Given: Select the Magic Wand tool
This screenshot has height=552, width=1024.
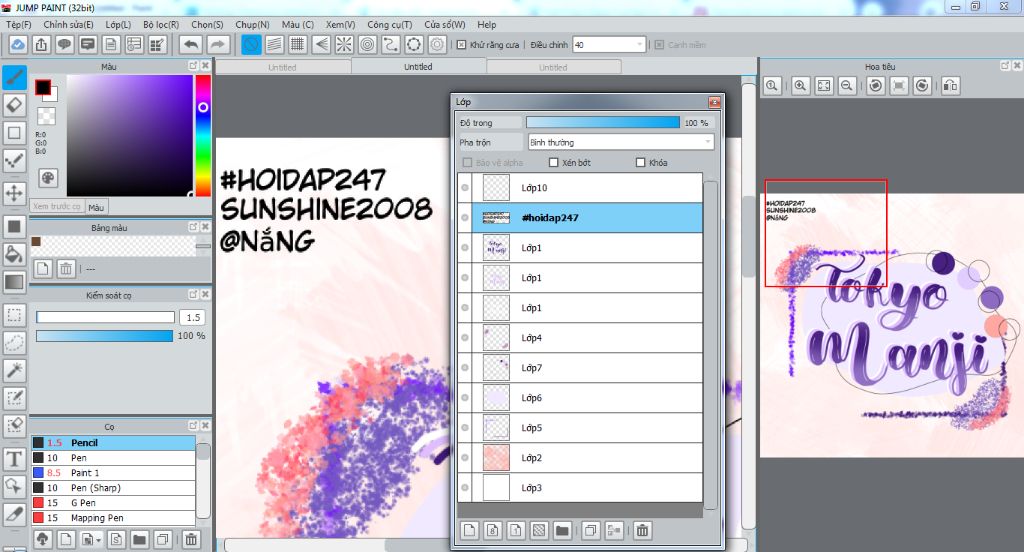Looking at the screenshot, I should [14, 370].
